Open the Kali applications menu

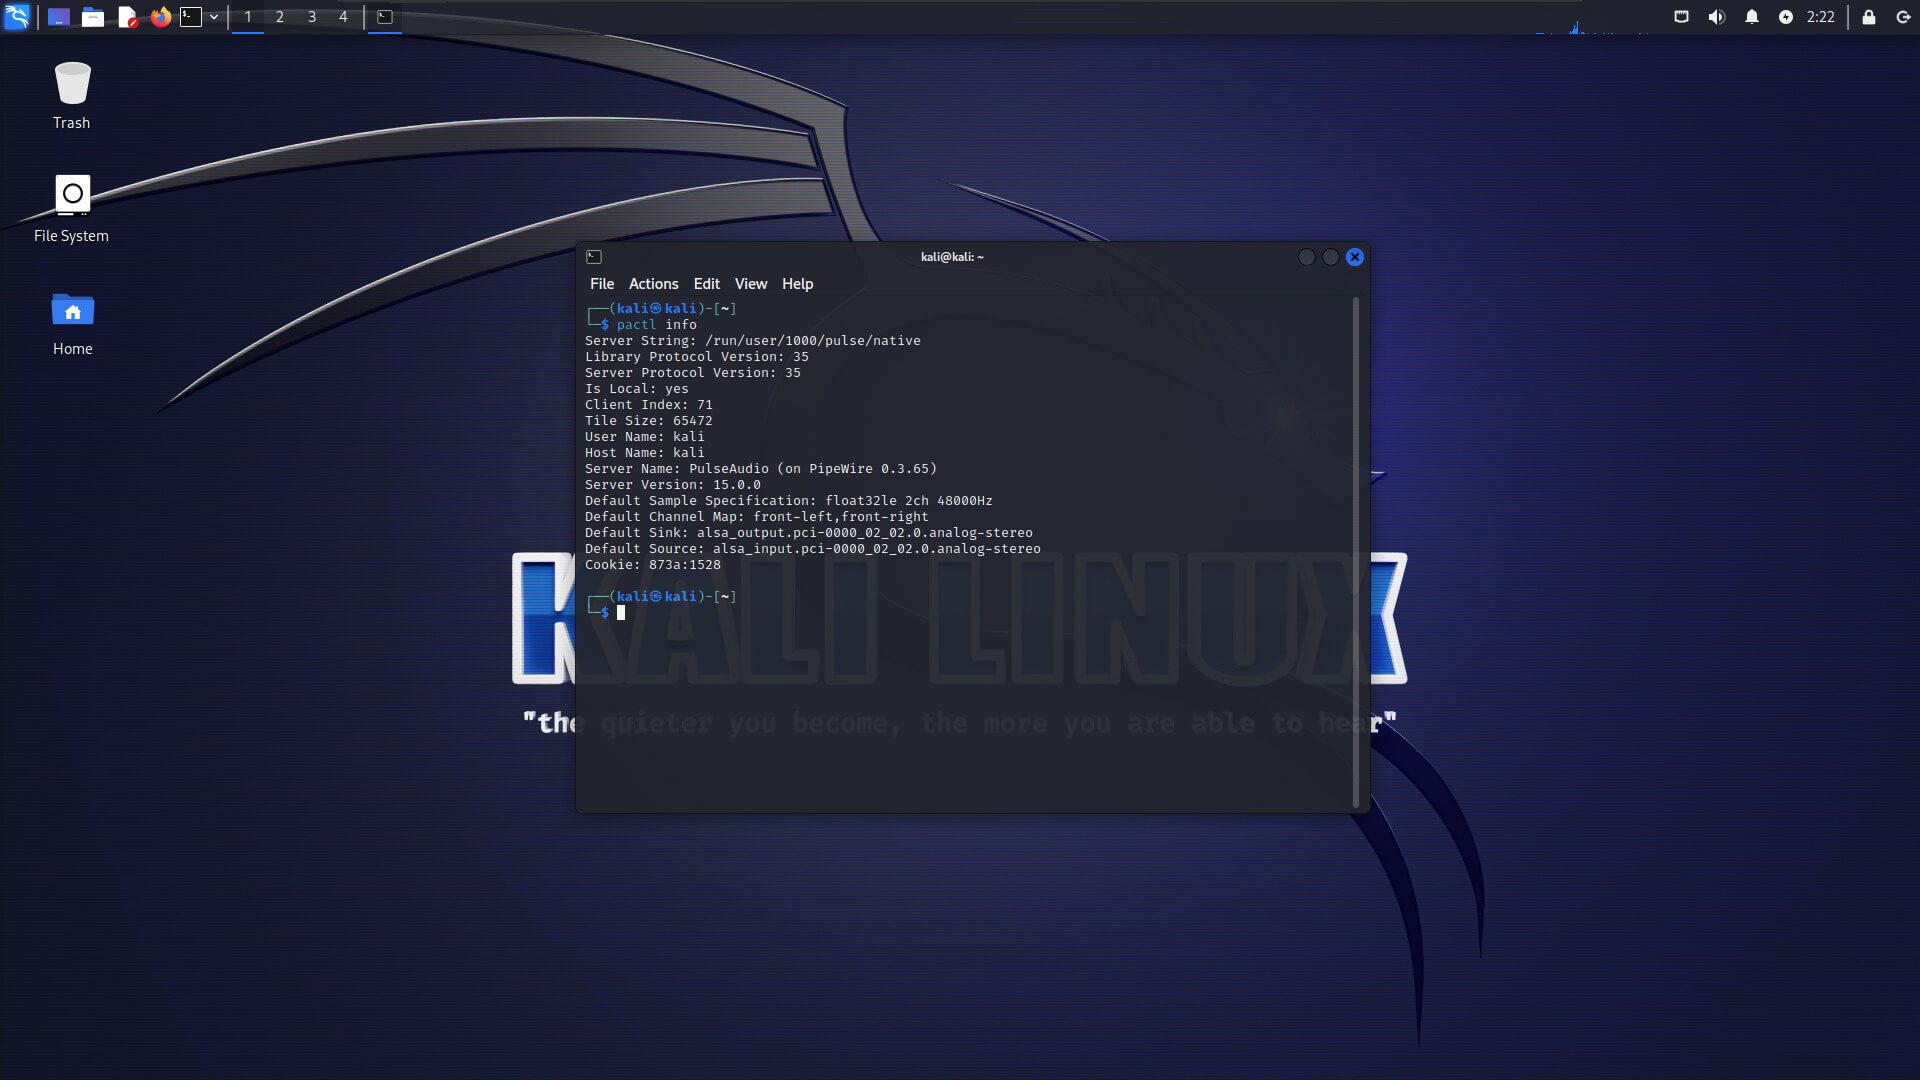coord(17,16)
